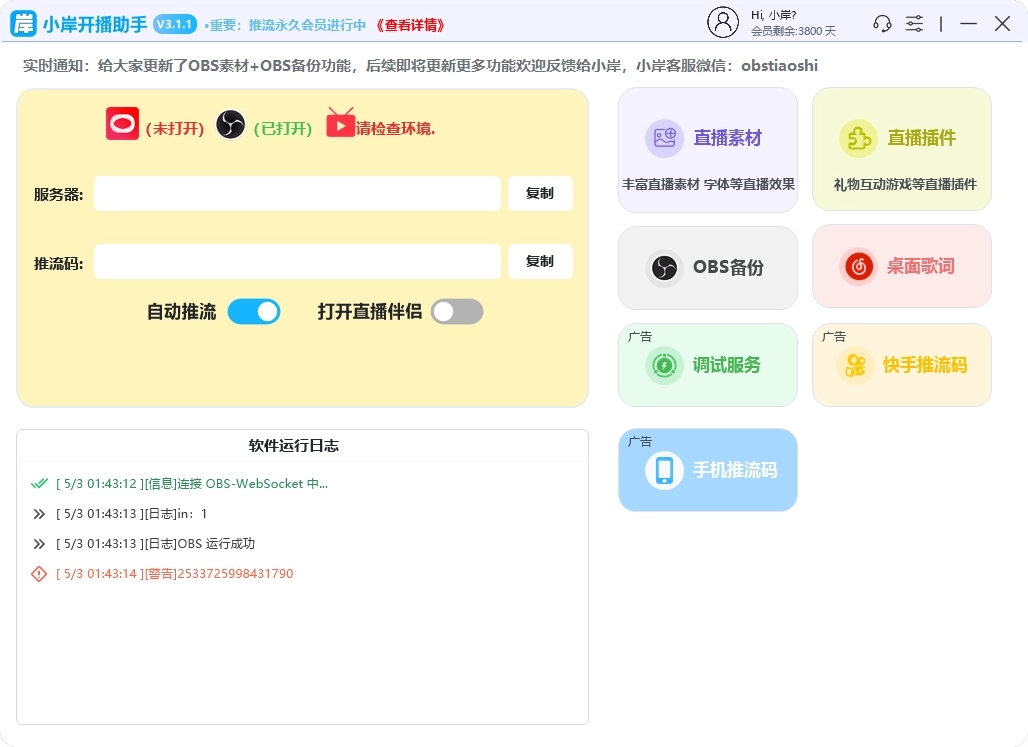The image size is (1028, 747).
Task: Click the 快手推流码 camera icon
Action: 855,365
